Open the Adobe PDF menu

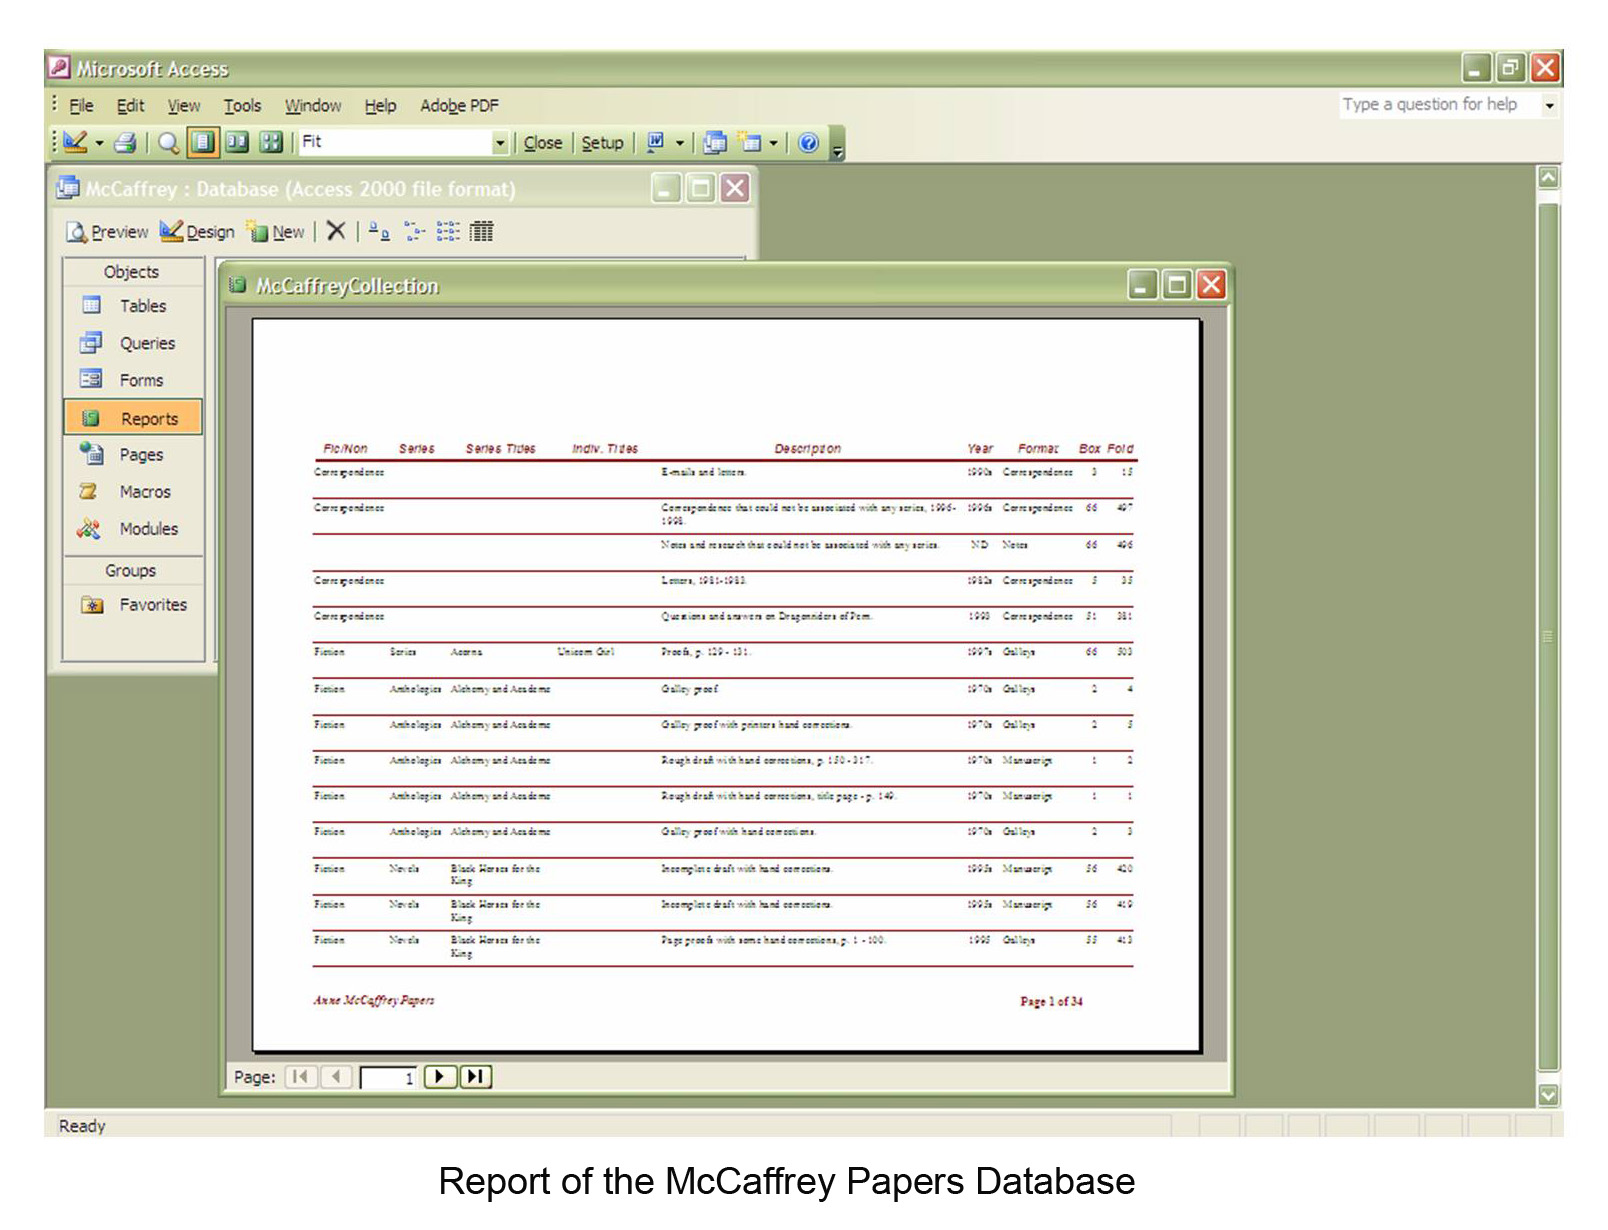[x=459, y=105]
